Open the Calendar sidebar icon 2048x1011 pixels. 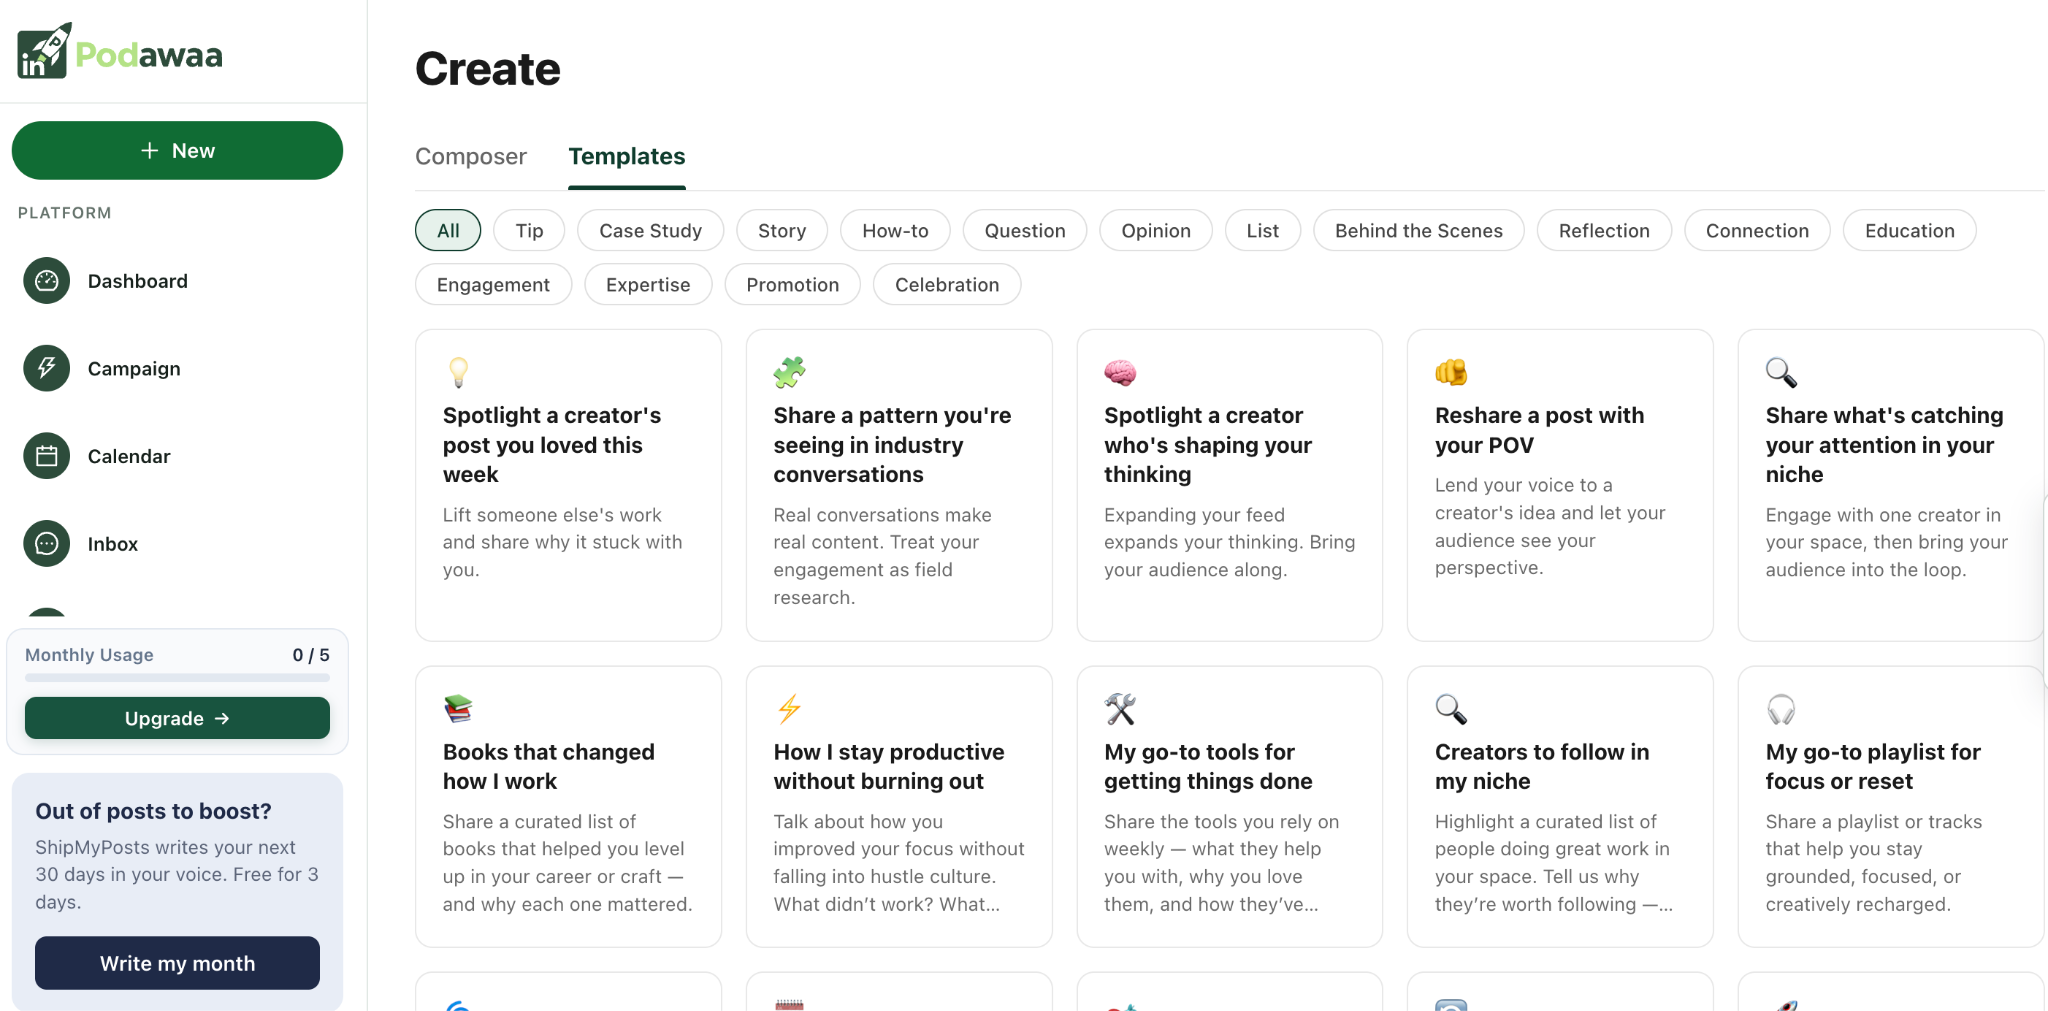pyautogui.click(x=47, y=456)
